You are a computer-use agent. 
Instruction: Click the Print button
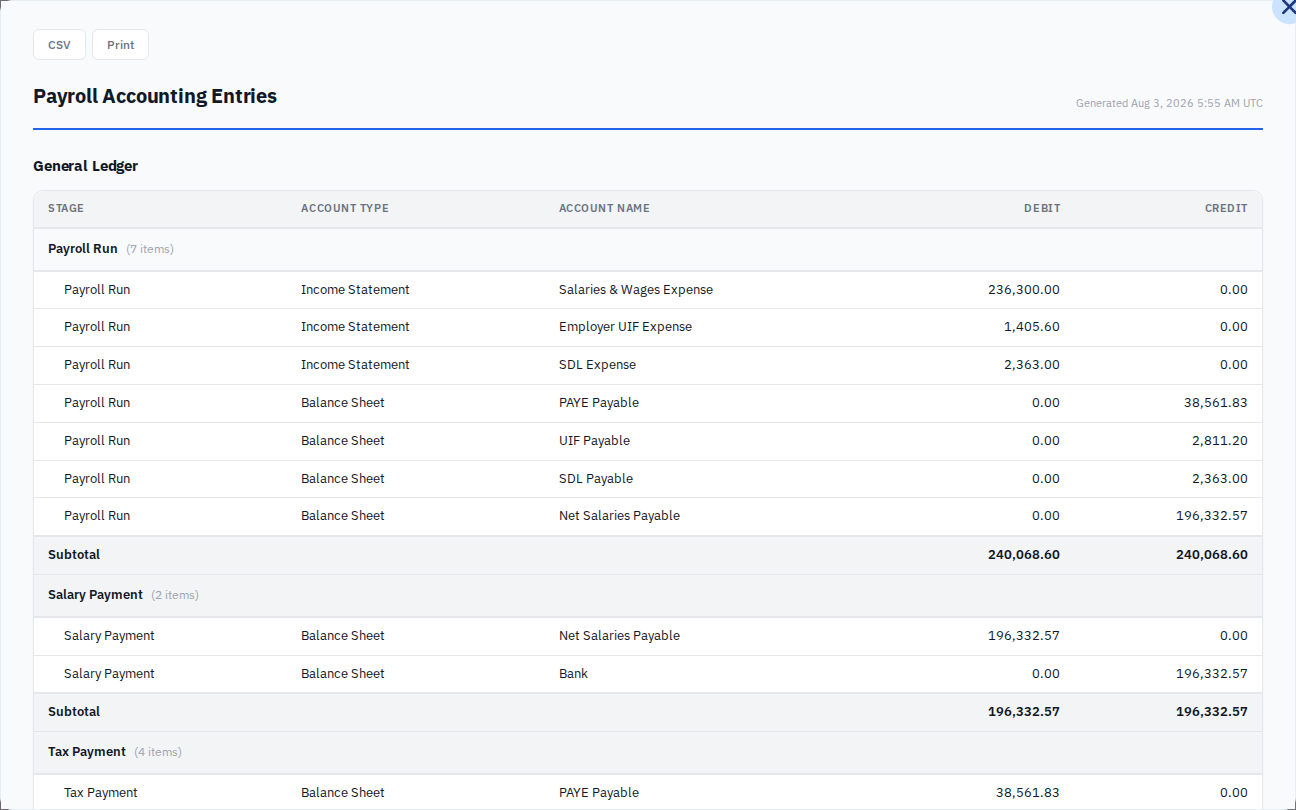click(x=120, y=45)
